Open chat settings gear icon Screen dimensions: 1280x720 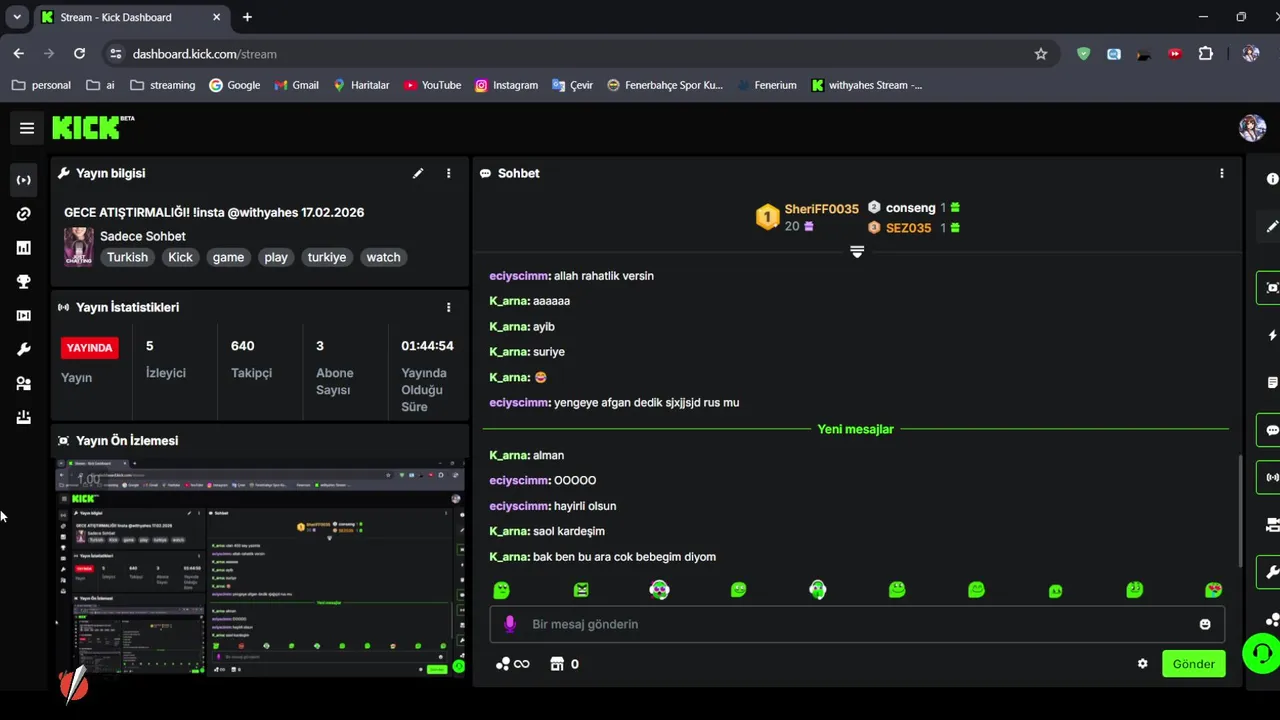[1142, 664]
